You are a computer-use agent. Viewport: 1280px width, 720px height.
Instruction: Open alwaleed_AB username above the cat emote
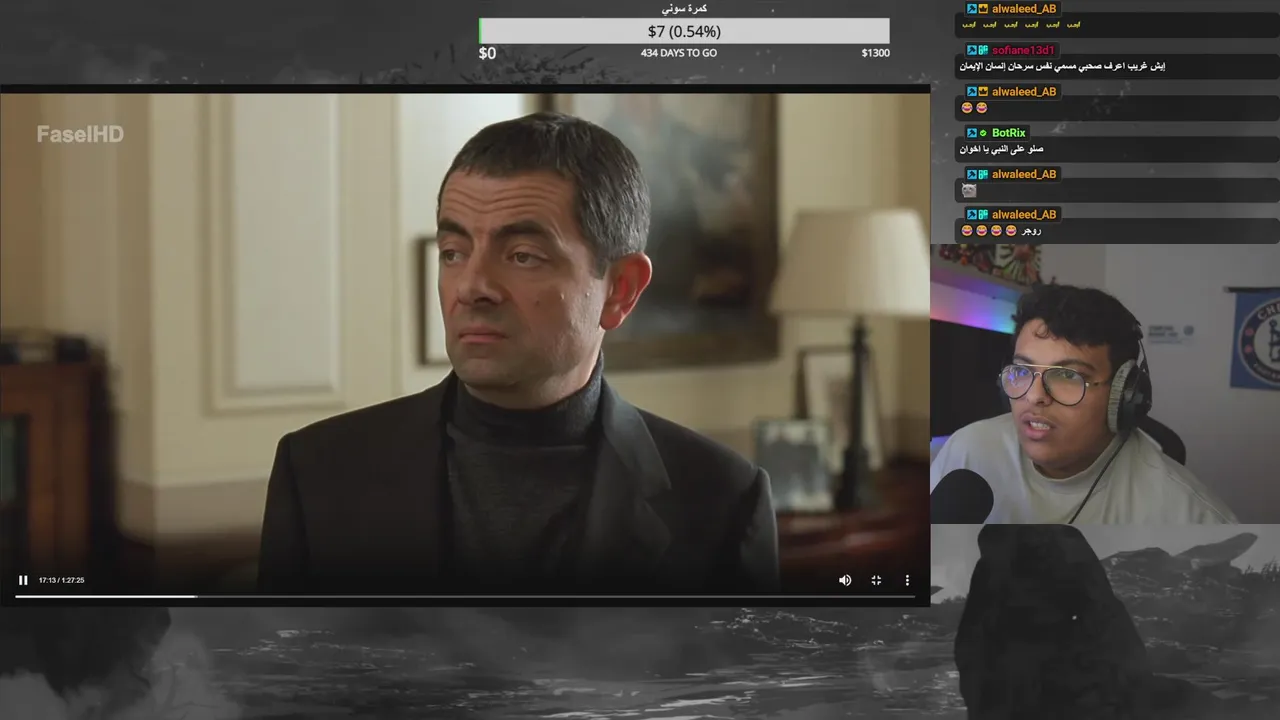[x=1024, y=174]
